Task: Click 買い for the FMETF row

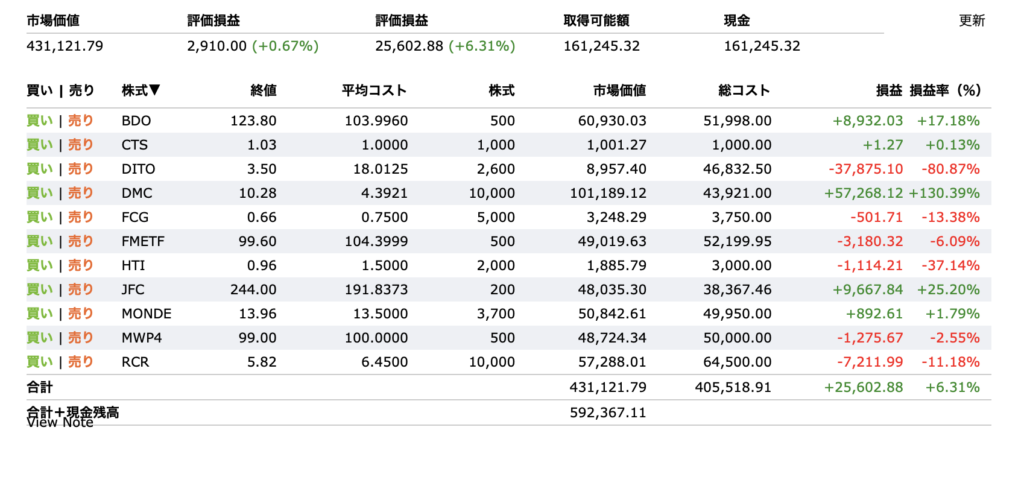Action: (x=39, y=241)
